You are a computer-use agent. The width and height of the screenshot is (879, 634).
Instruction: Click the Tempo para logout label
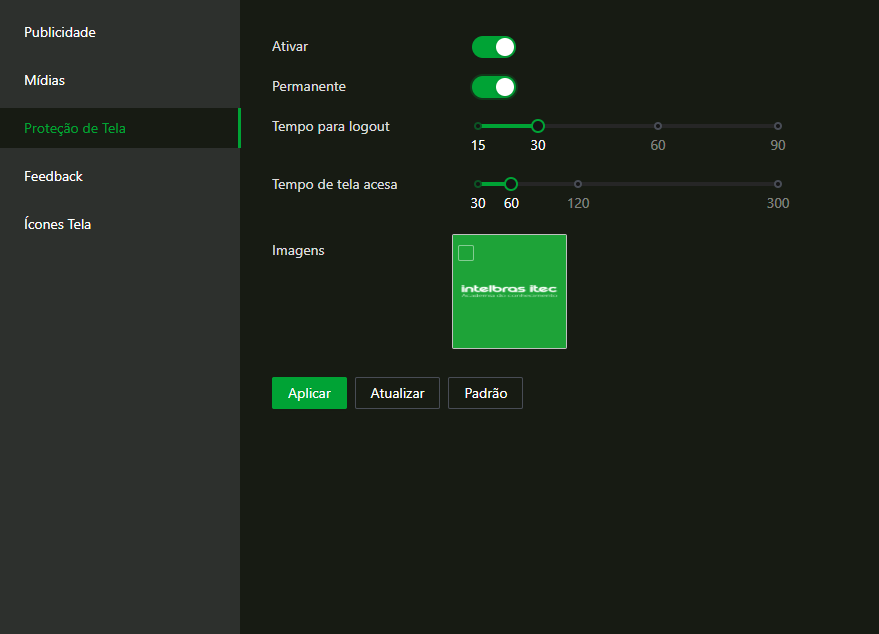coord(331,127)
